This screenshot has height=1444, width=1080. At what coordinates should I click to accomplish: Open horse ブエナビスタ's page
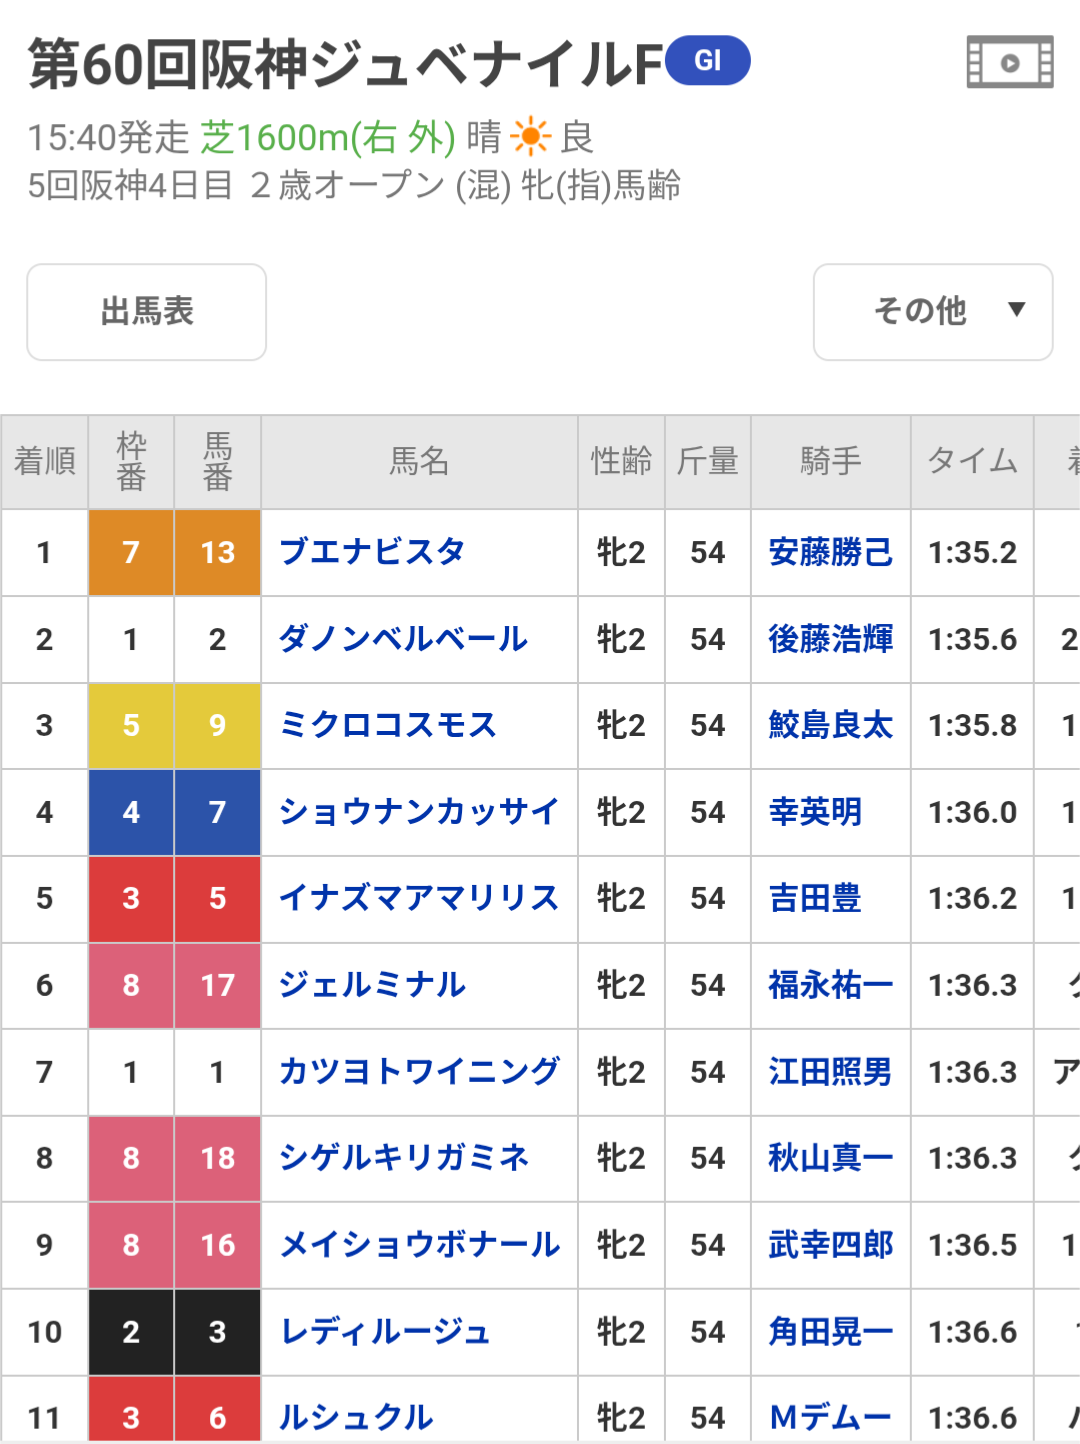point(372,552)
